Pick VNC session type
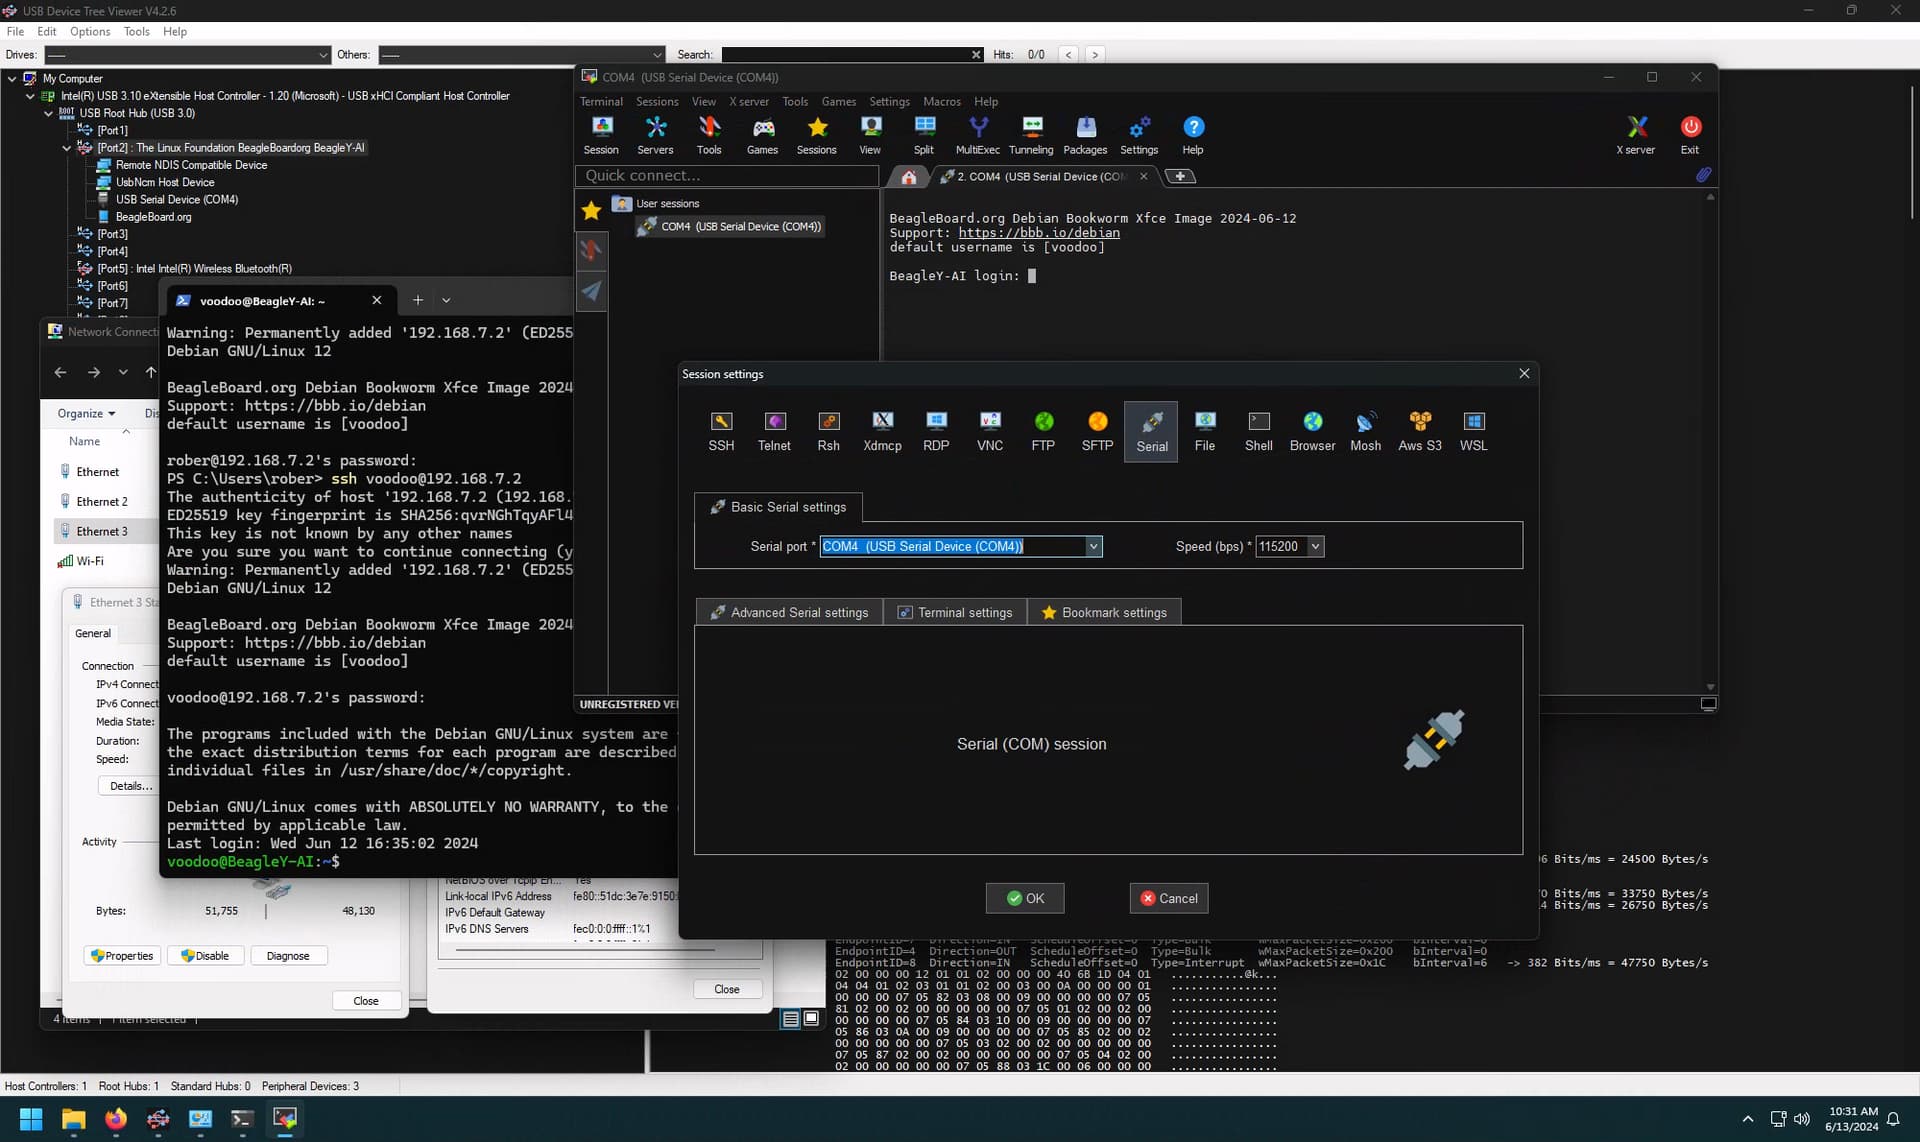1920x1142 pixels. [990, 431]
